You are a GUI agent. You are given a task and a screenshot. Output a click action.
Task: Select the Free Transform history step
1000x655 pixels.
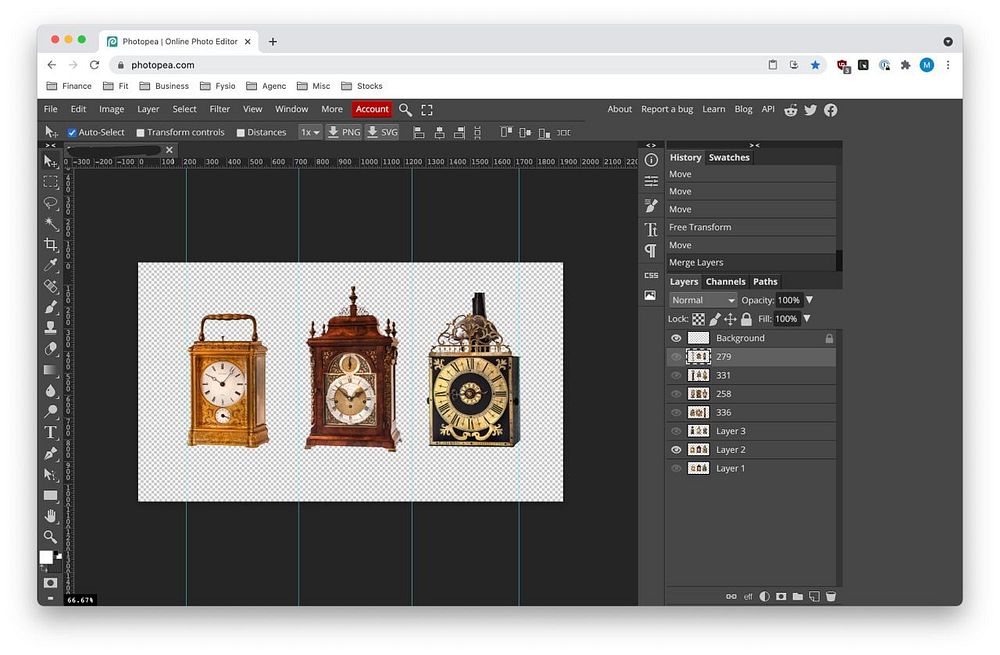(700, 227)
